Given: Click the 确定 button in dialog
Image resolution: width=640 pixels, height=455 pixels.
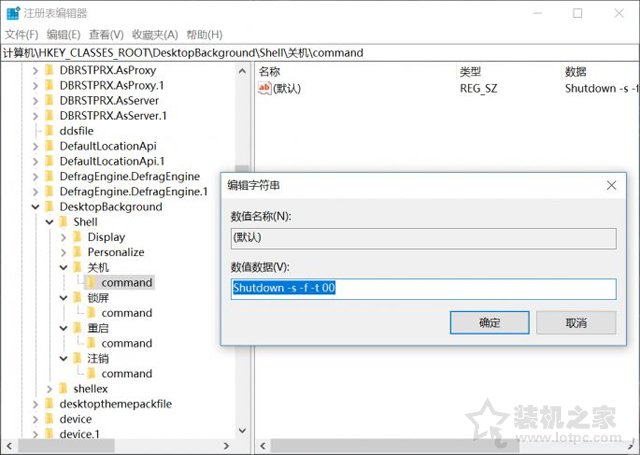Looking at the screenshot, I should click(489, 323).
